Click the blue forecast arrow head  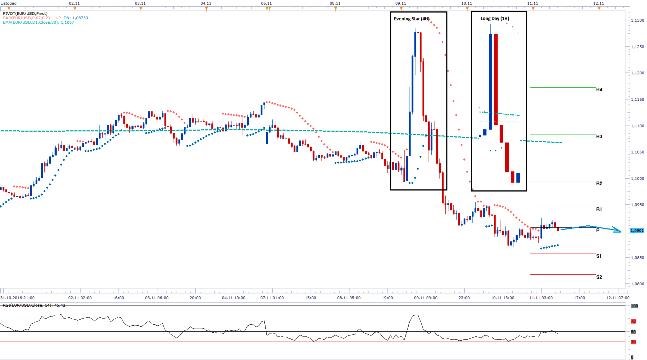617,230
